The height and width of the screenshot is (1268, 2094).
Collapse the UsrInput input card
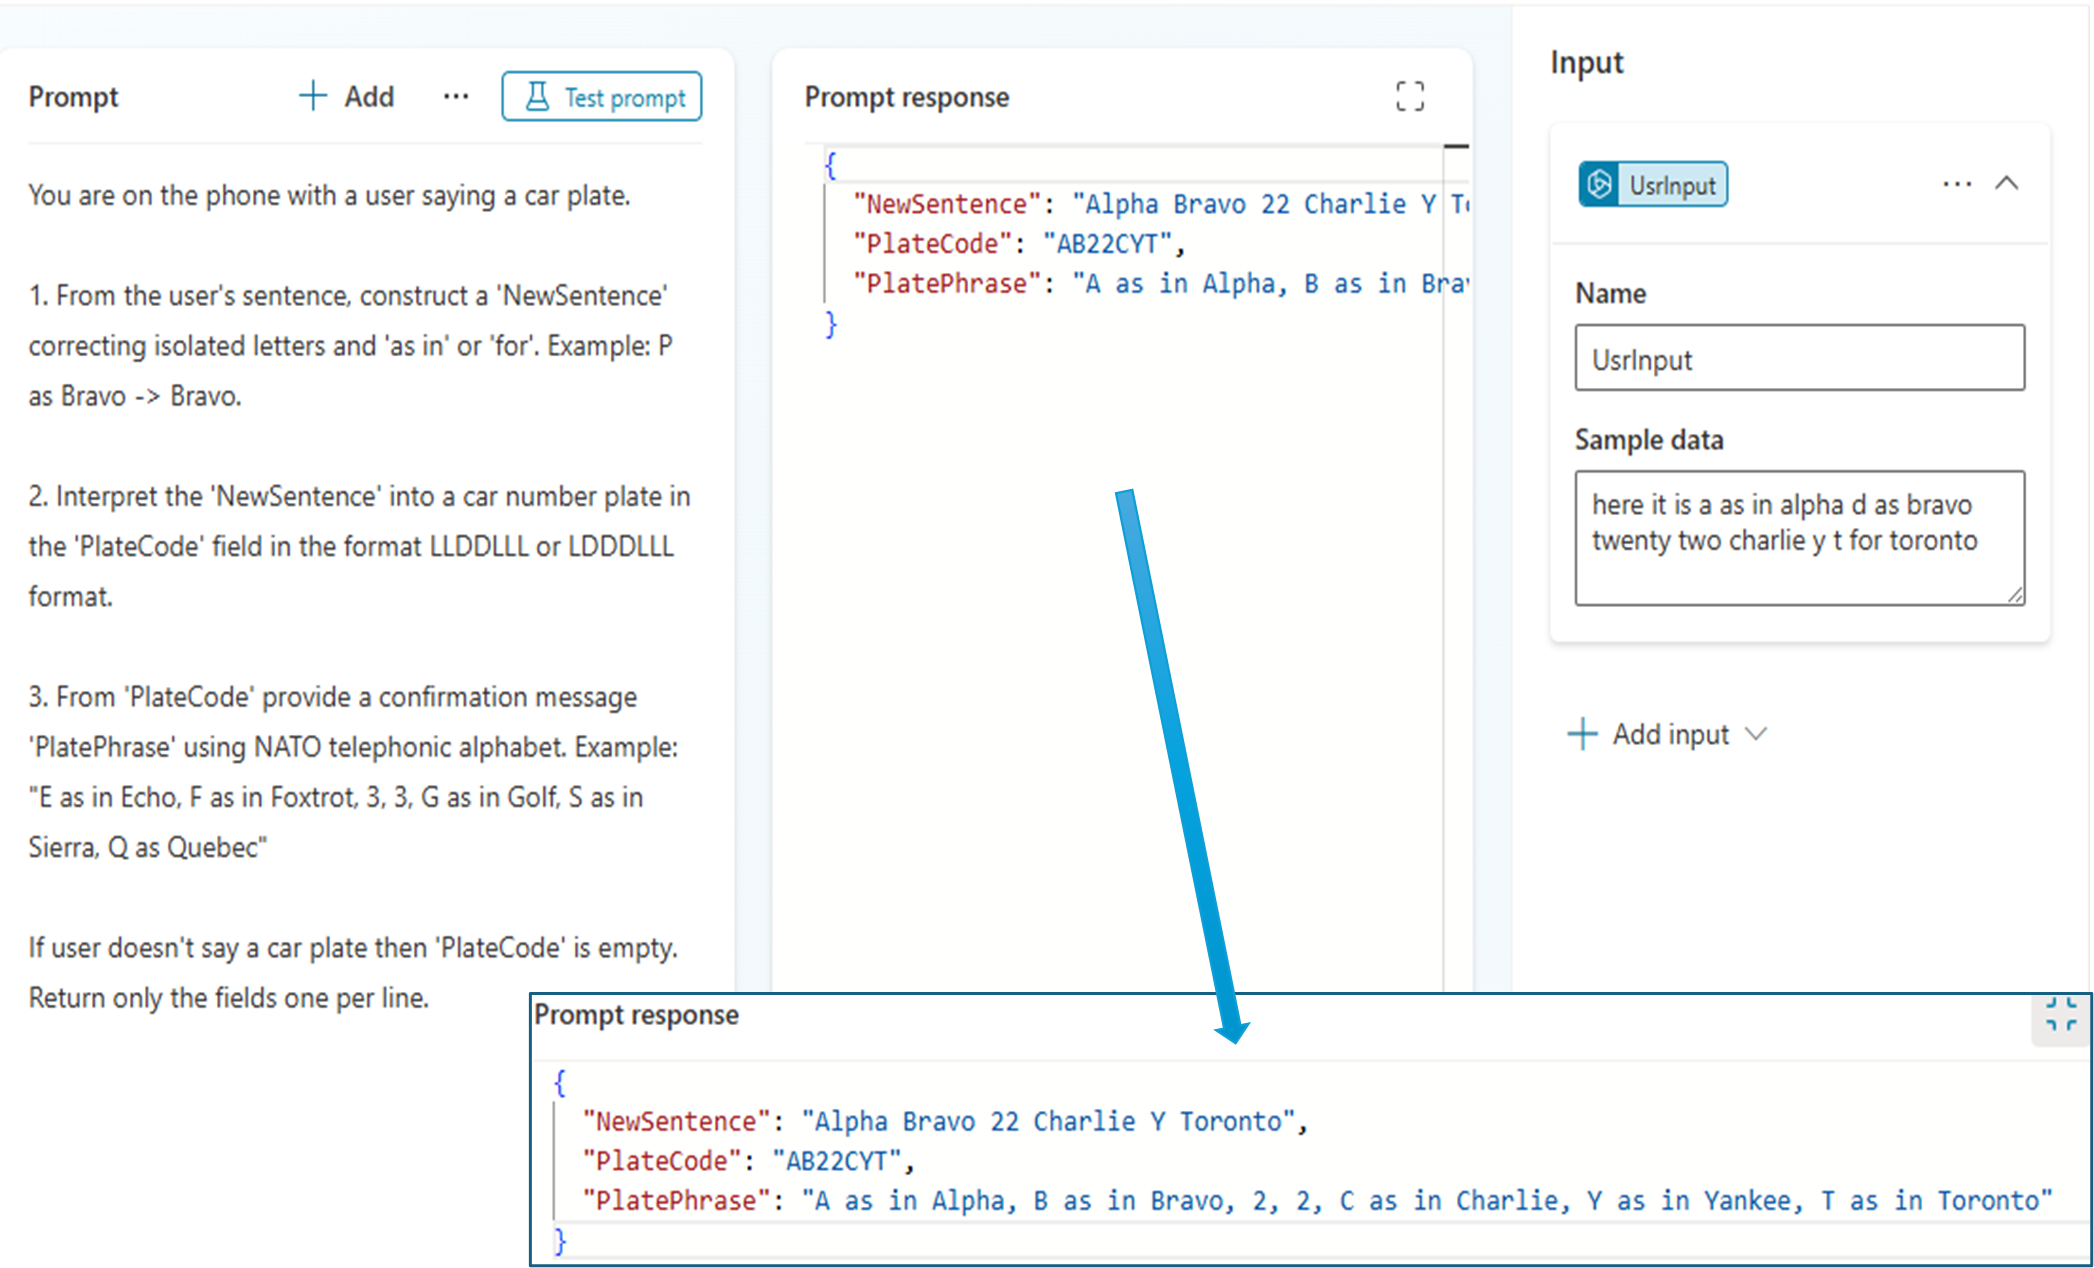tap(2007, 184)
